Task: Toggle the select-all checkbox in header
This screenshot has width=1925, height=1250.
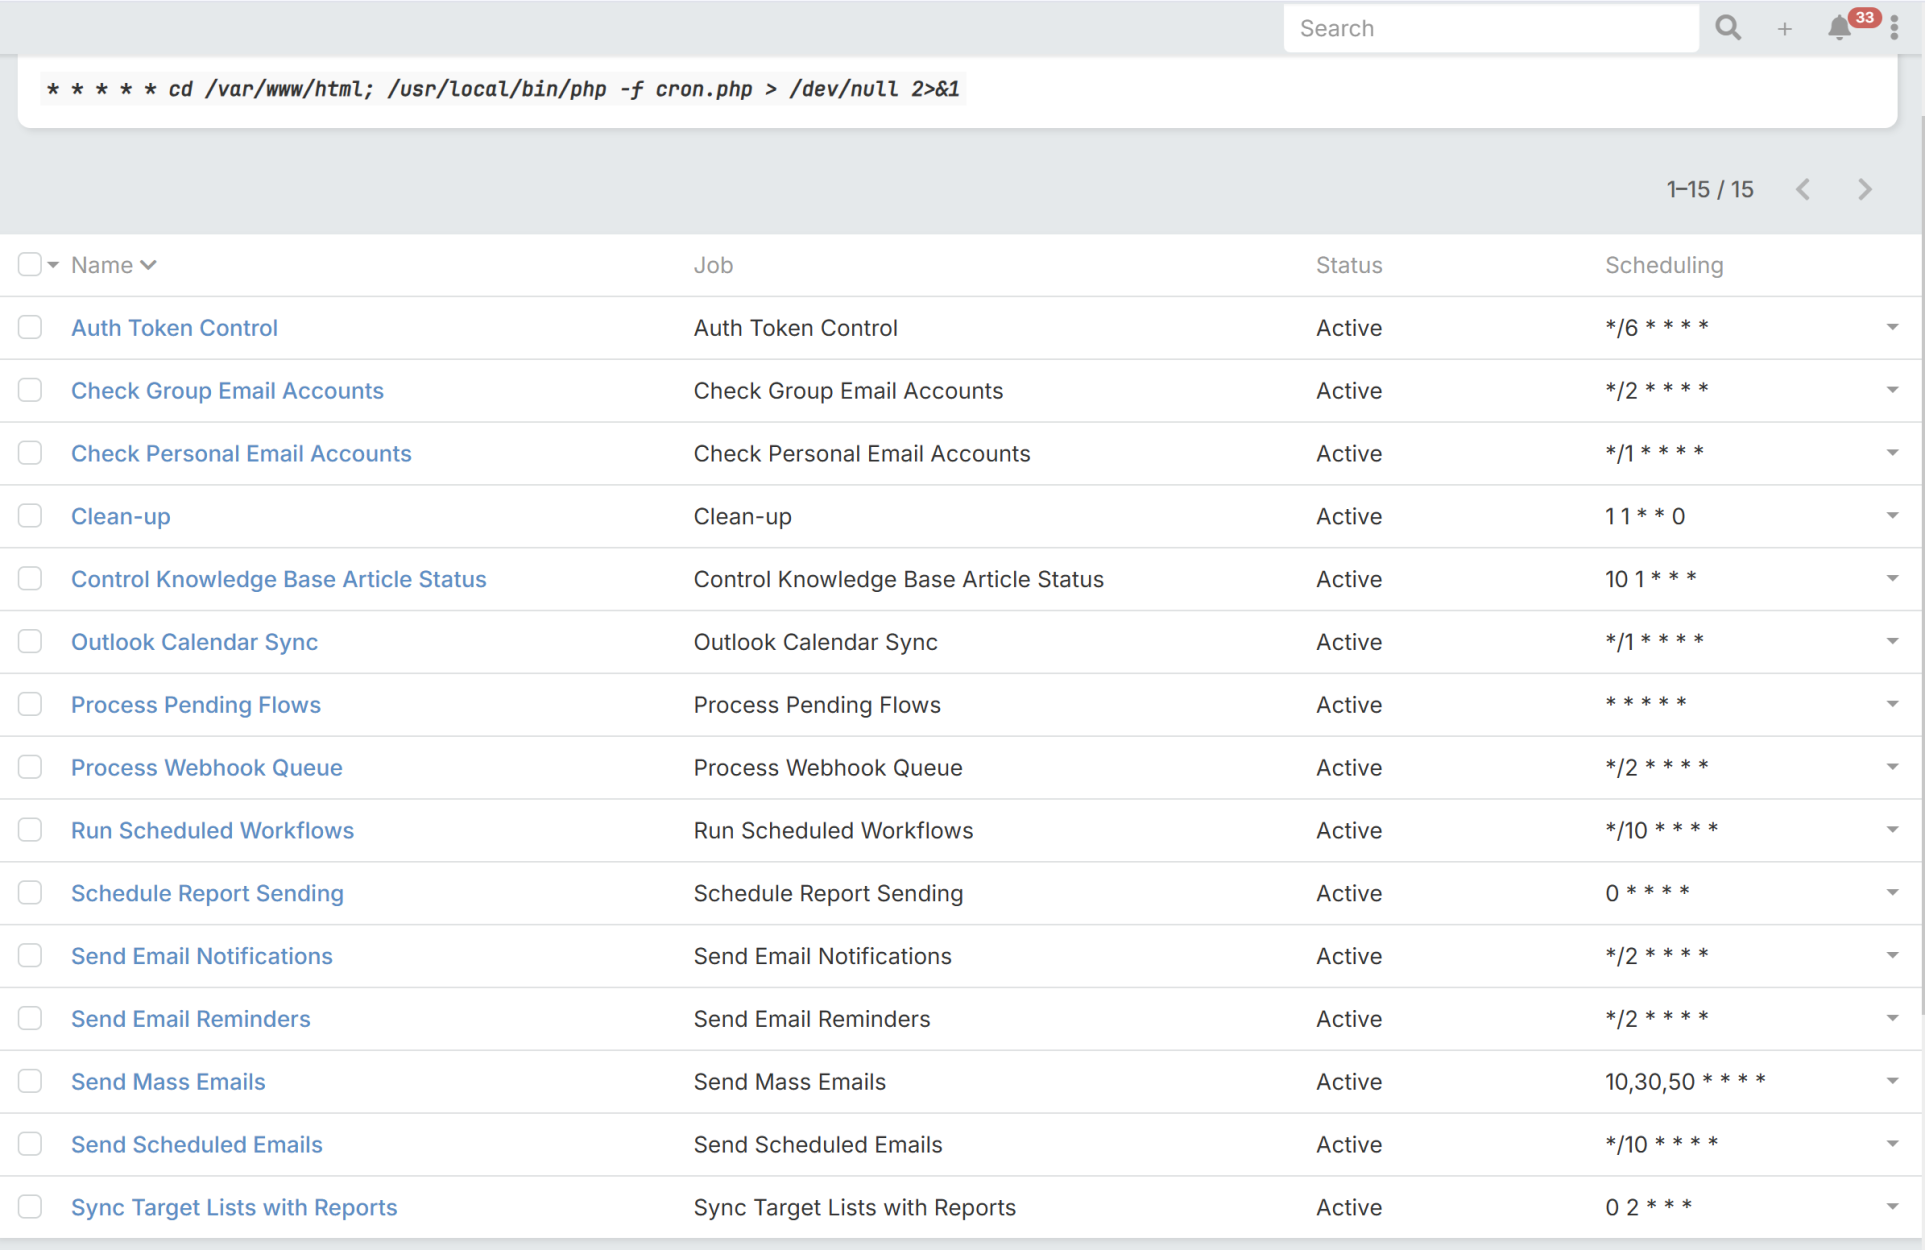Action: click(x=30, y=264)
